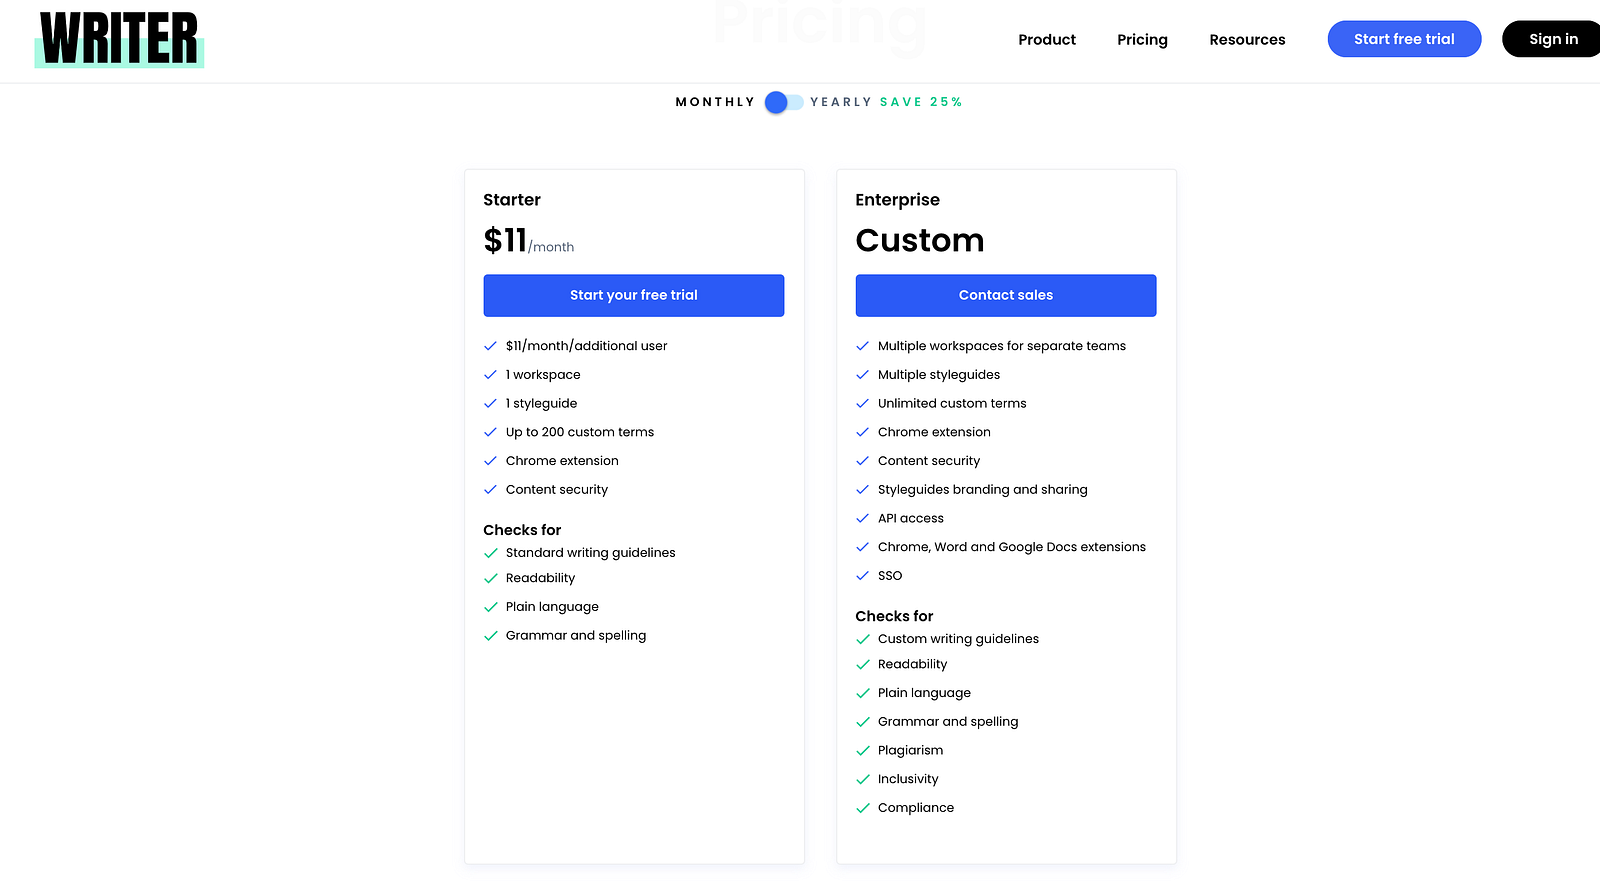Select the YEARLY billing label
The height and width of the screenshot is (891, 1600).
pyautogui.click(x=841, y=102)
